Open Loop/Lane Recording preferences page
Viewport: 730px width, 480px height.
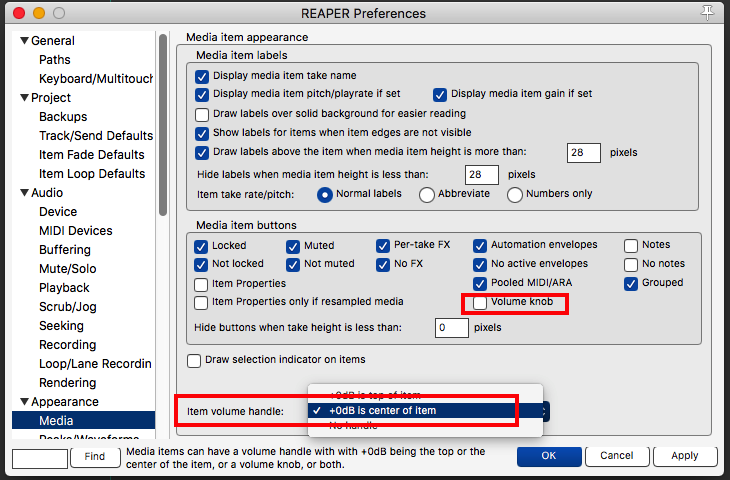point(95,364)
